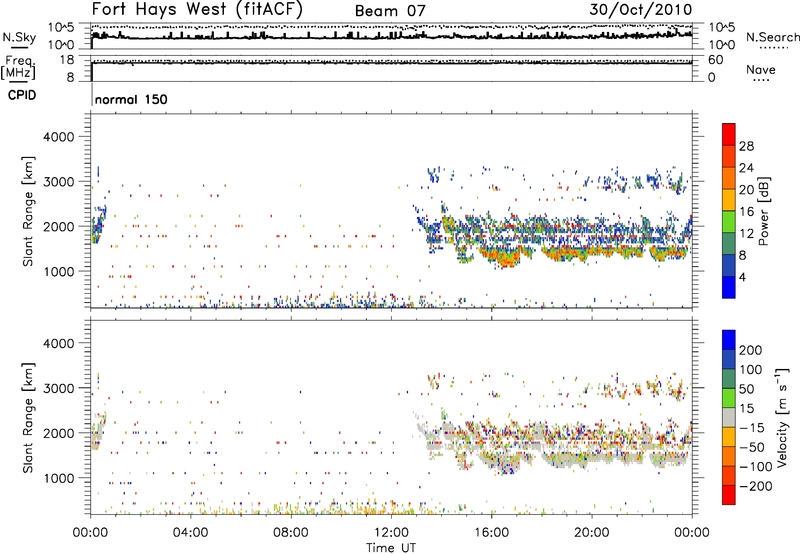Click "Slant Range [km]" label of Power panel
The height and width of the screenshot is (554, 800).
click(x=28, y=211)
